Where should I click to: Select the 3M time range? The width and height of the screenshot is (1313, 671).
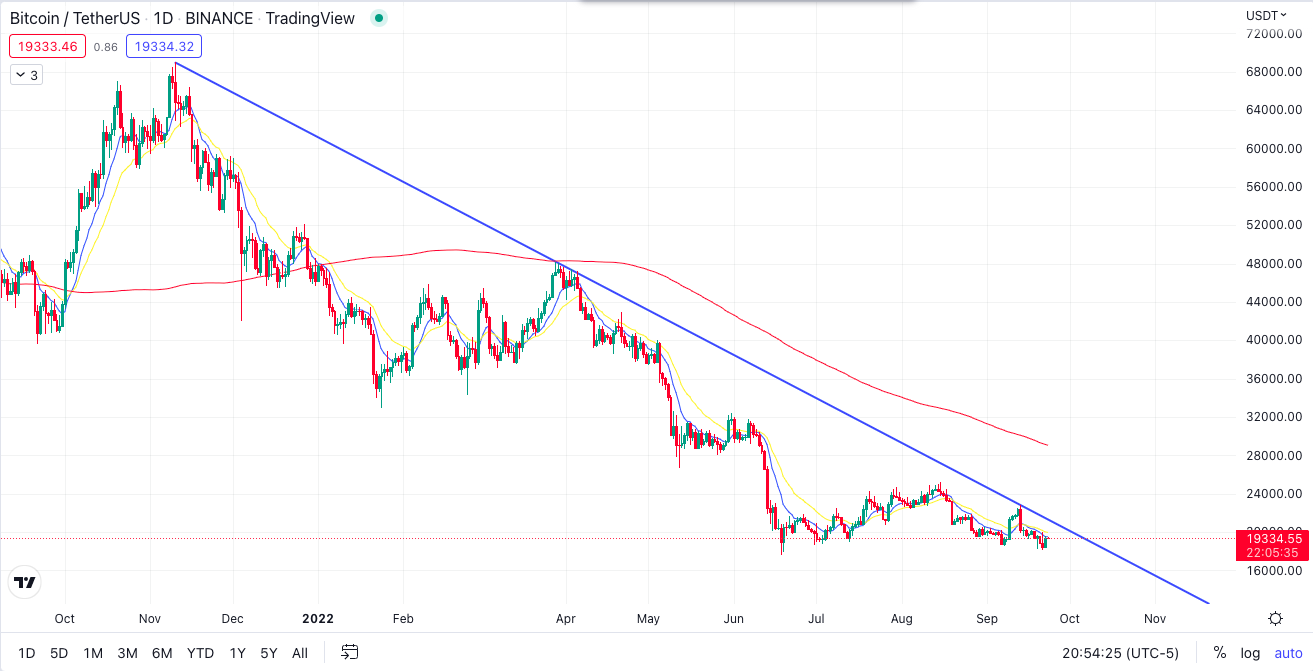[127, 653]
